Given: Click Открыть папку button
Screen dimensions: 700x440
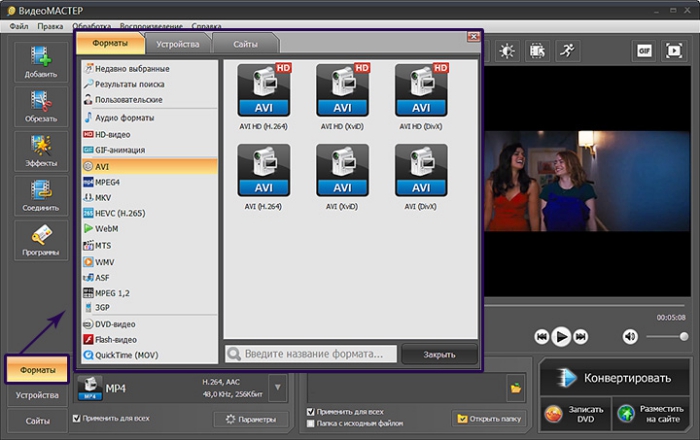Looking at the screenshot, I should tap(489, 419).
